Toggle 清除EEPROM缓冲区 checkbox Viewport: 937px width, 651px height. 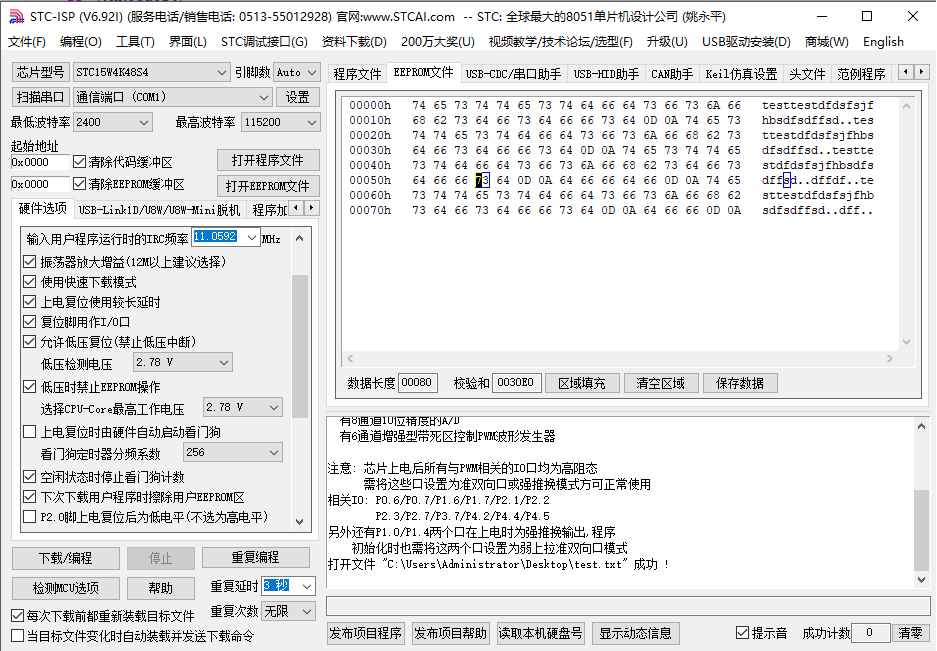[79, 184]
